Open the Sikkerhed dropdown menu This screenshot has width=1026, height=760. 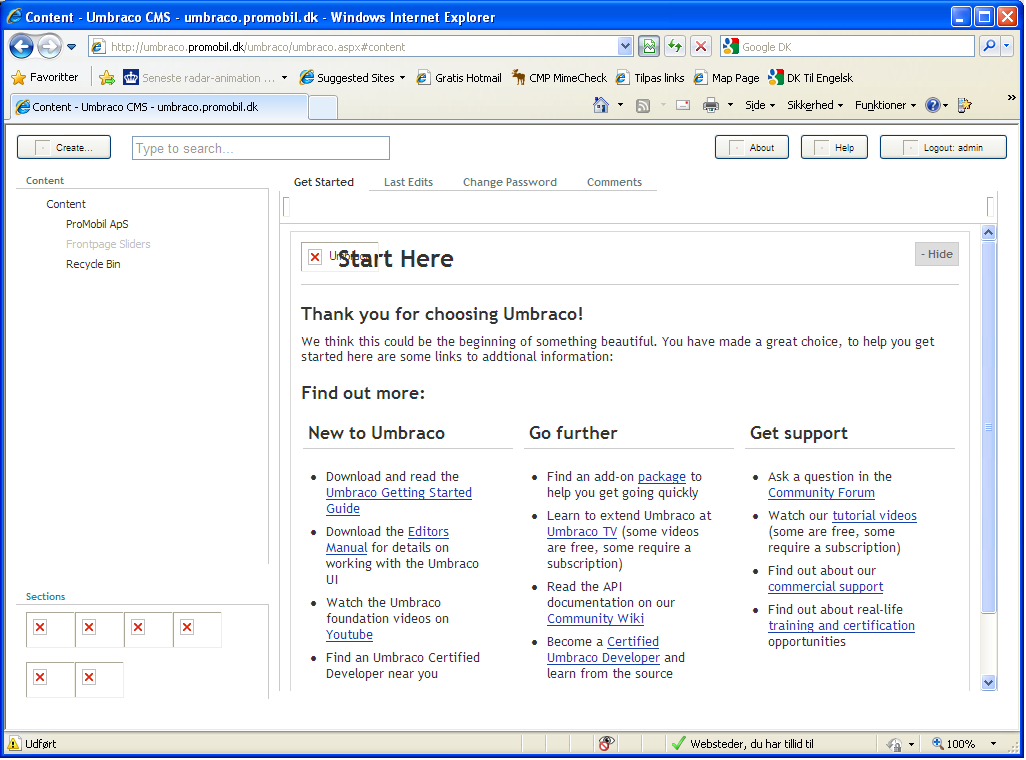pos(814,105)
